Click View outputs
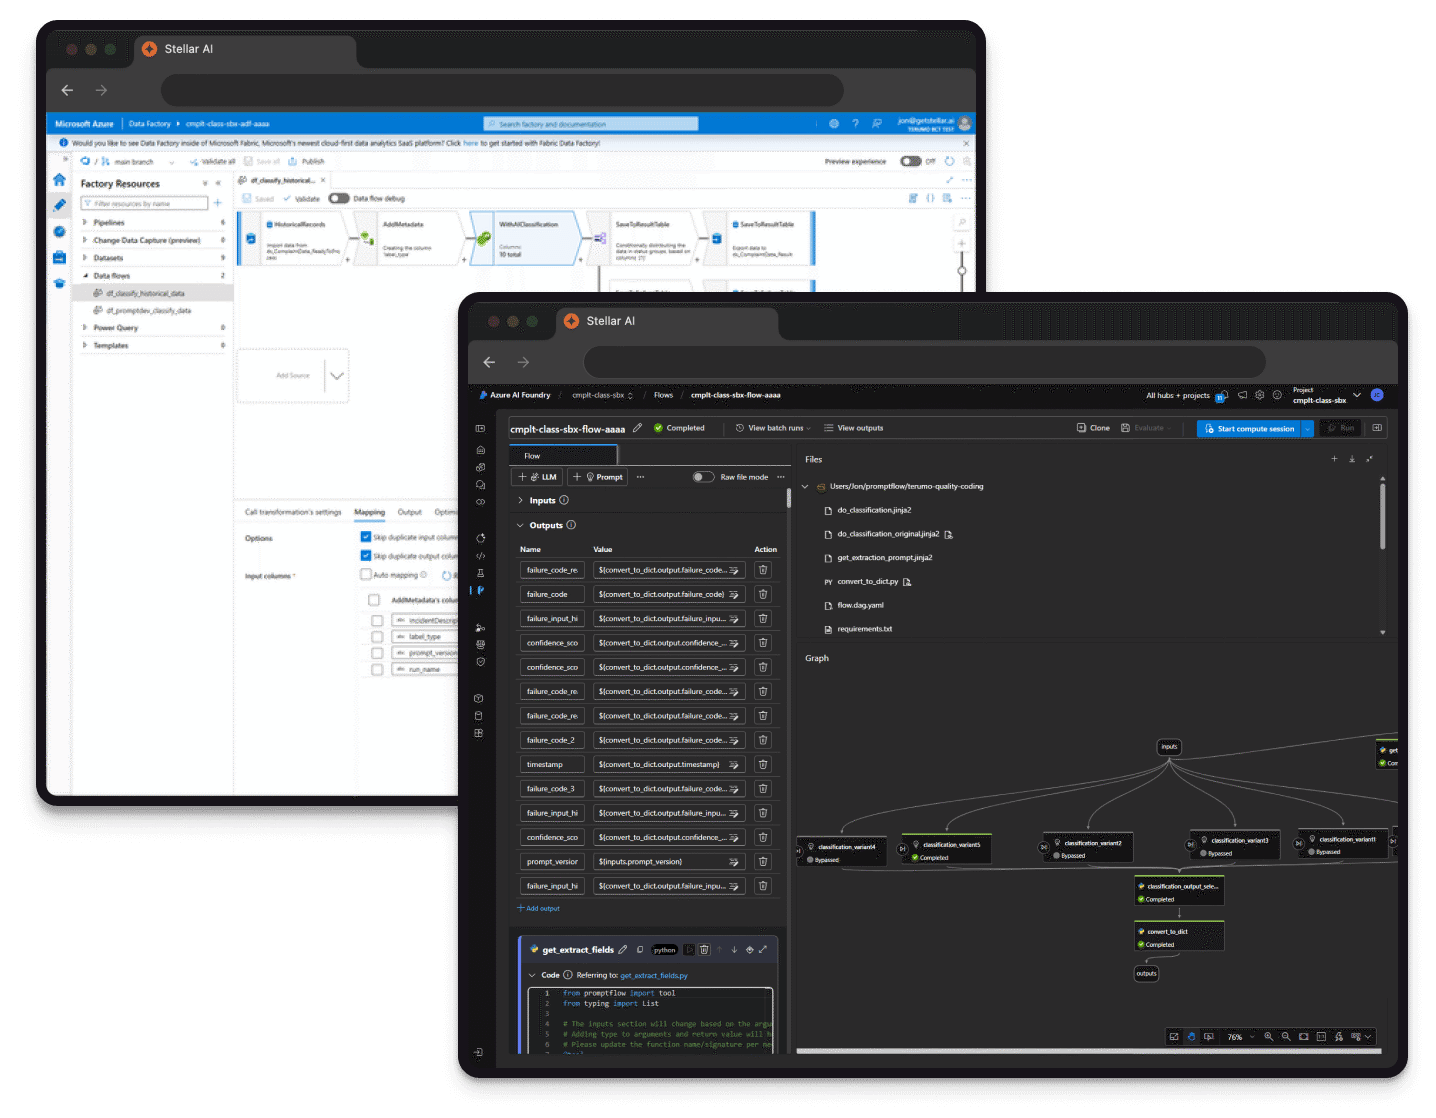 [854, 428]
